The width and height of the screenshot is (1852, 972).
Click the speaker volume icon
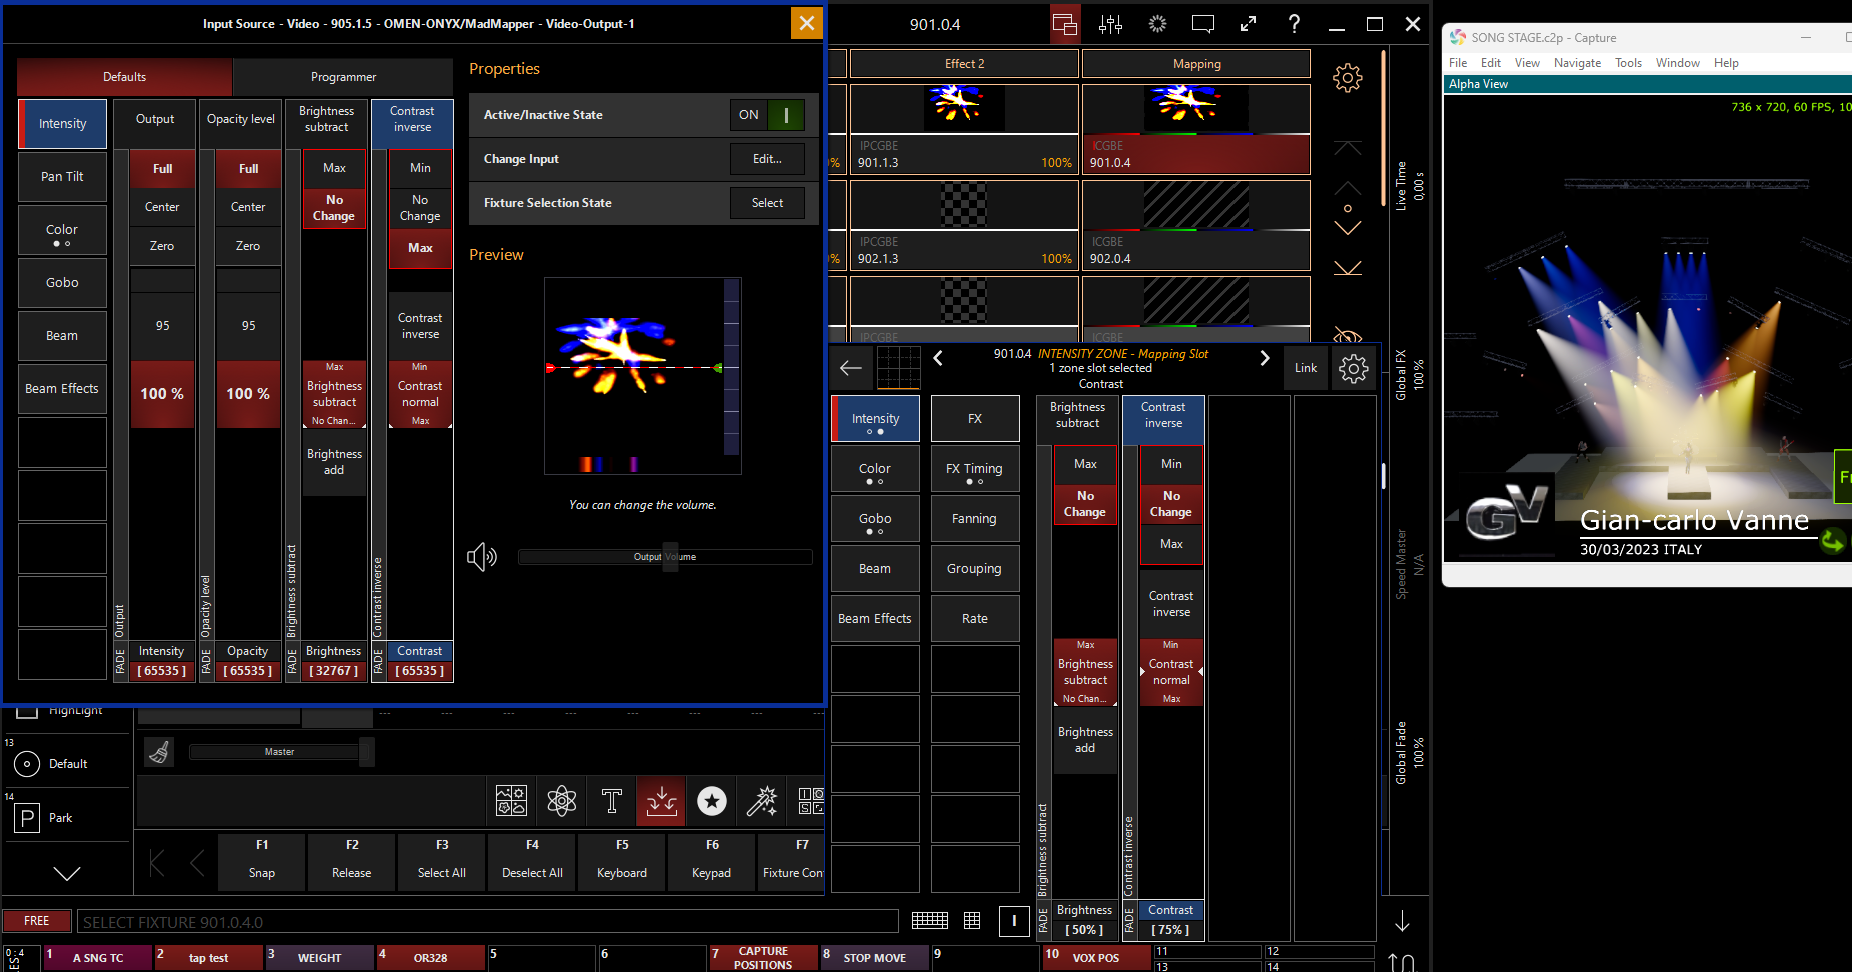[482, 557]
